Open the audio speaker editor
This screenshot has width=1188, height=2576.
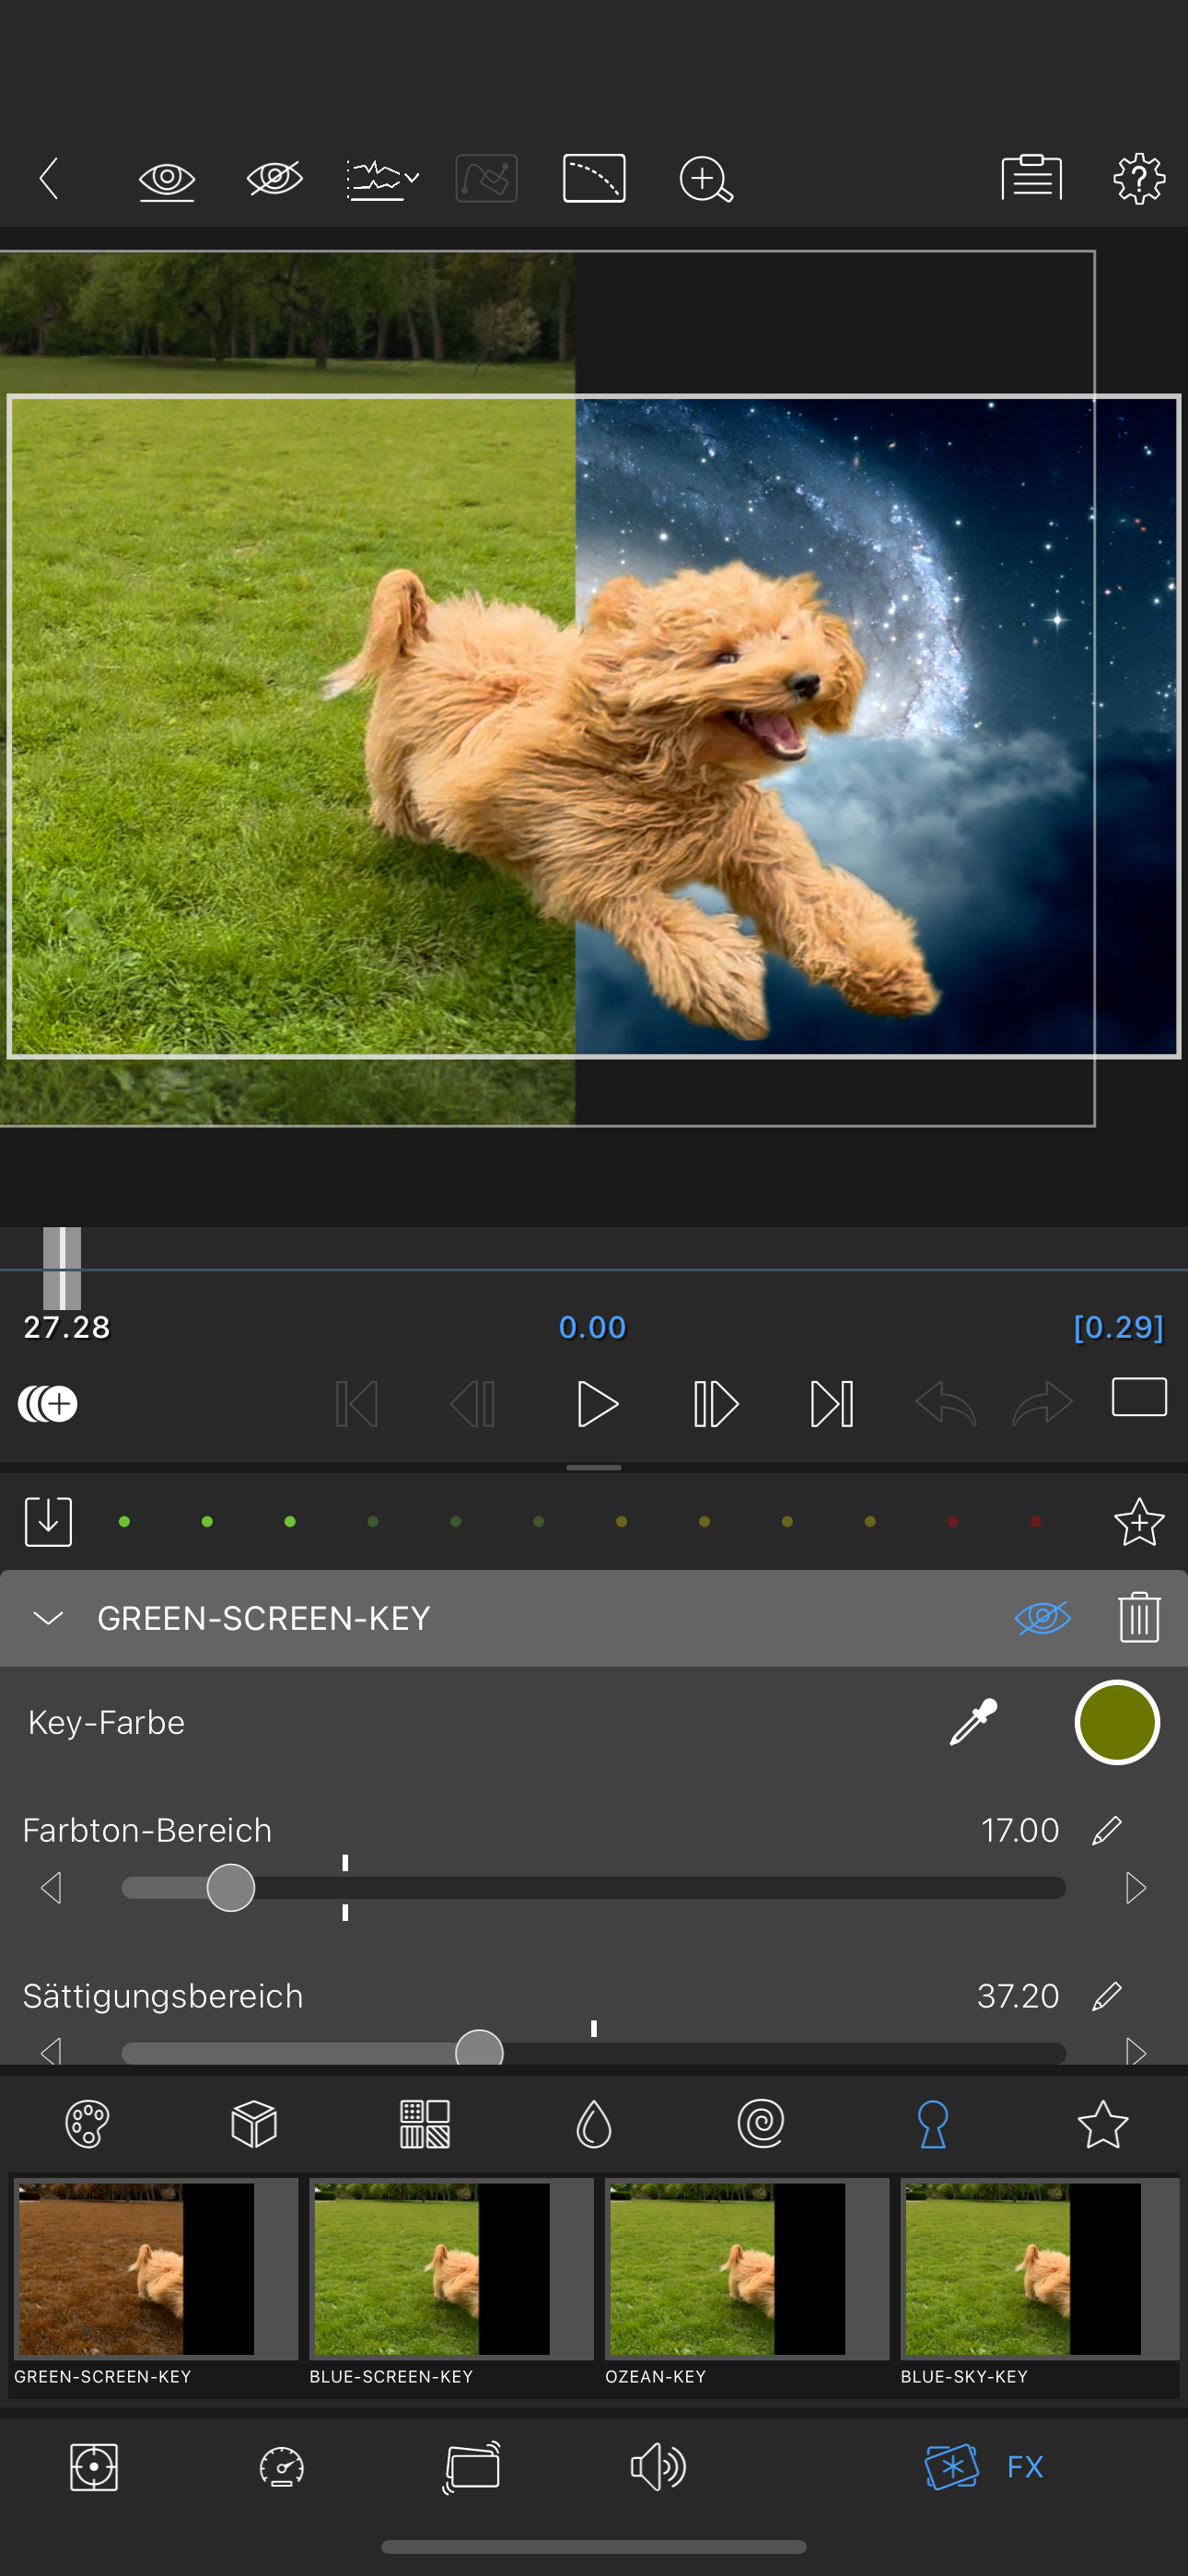[x=658, y=2467]
